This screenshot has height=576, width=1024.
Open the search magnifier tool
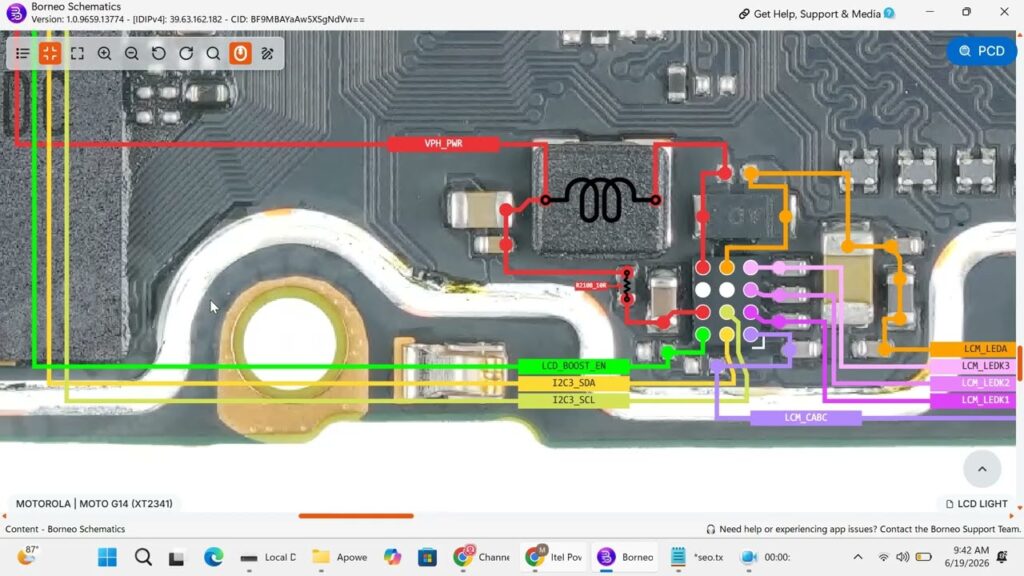tap(213, 54)
